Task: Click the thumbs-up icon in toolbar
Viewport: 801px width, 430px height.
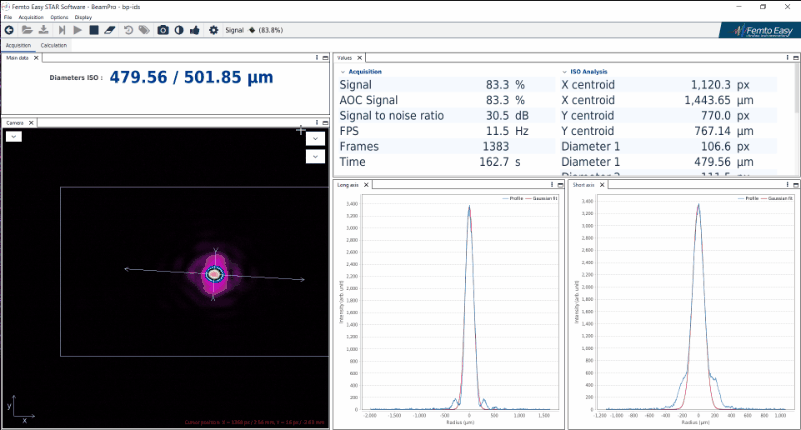Action: coord(196,30)
